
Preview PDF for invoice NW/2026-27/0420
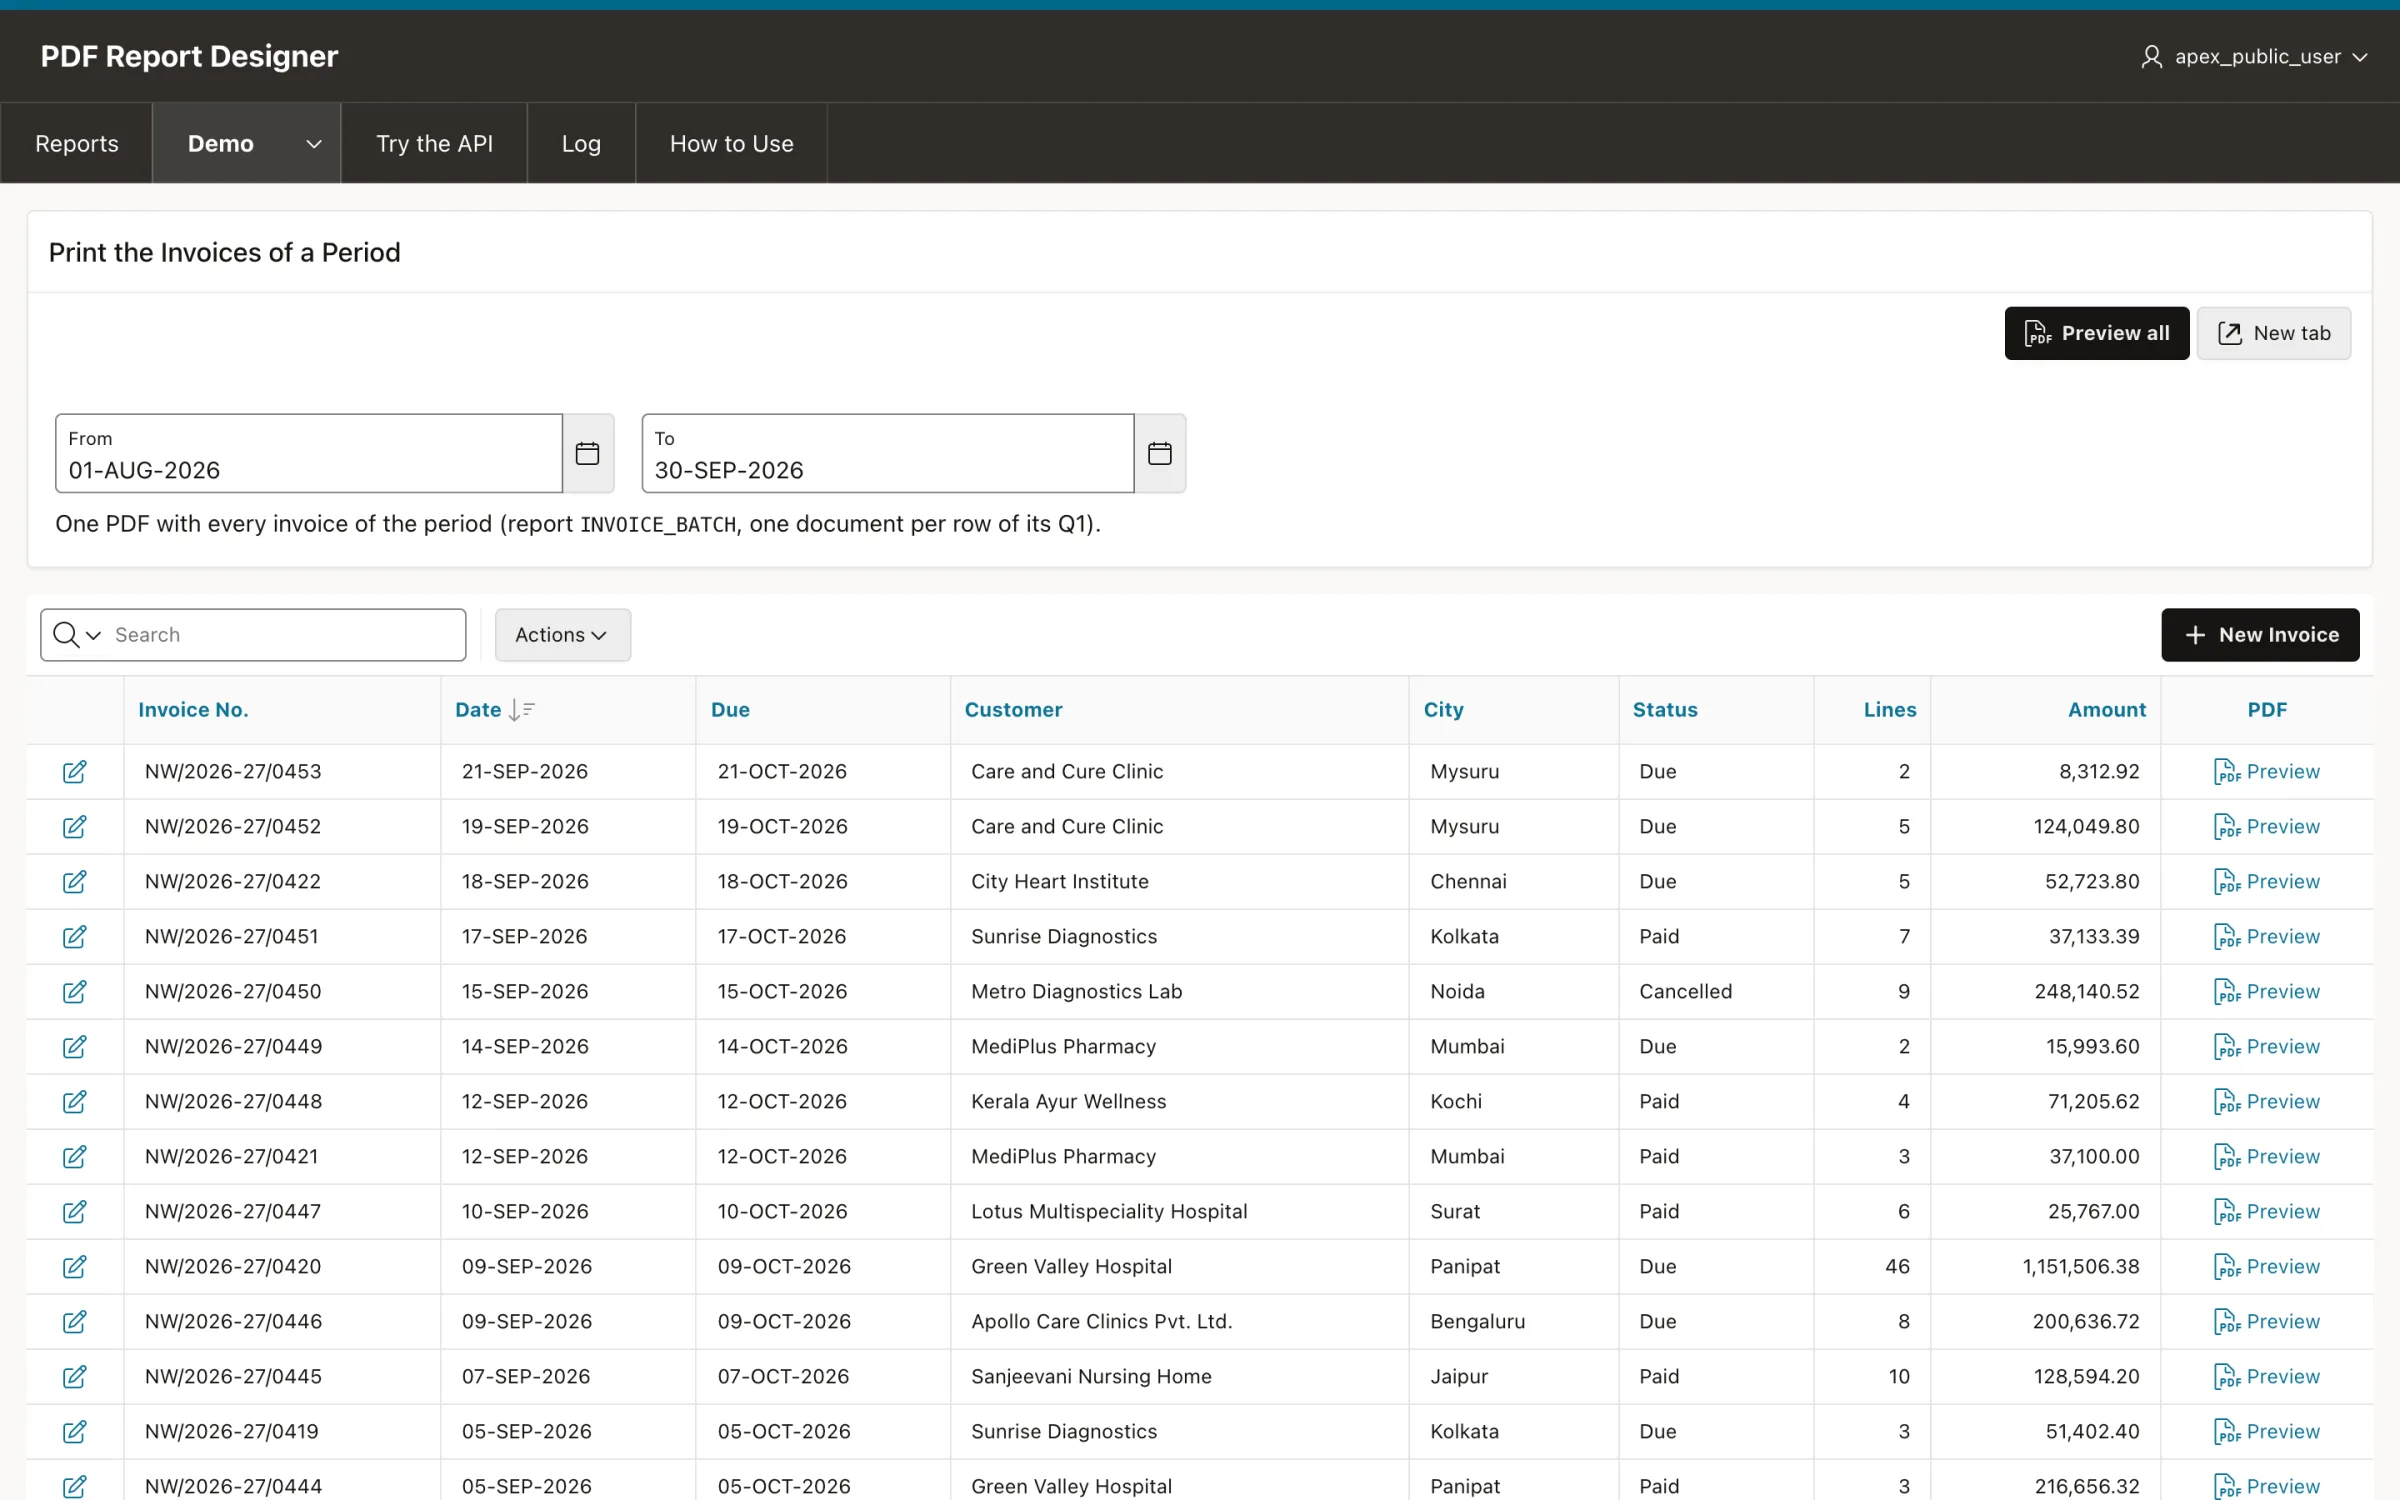click(x=2266, y=1266)
